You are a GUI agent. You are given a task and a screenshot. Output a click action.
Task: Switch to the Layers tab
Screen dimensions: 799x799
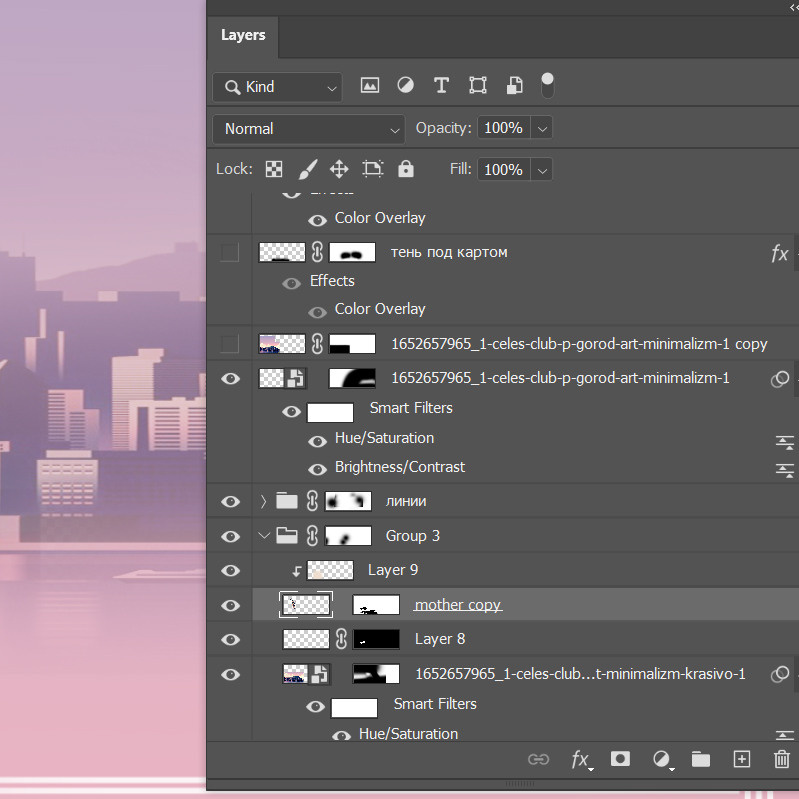tap(243, 35)
